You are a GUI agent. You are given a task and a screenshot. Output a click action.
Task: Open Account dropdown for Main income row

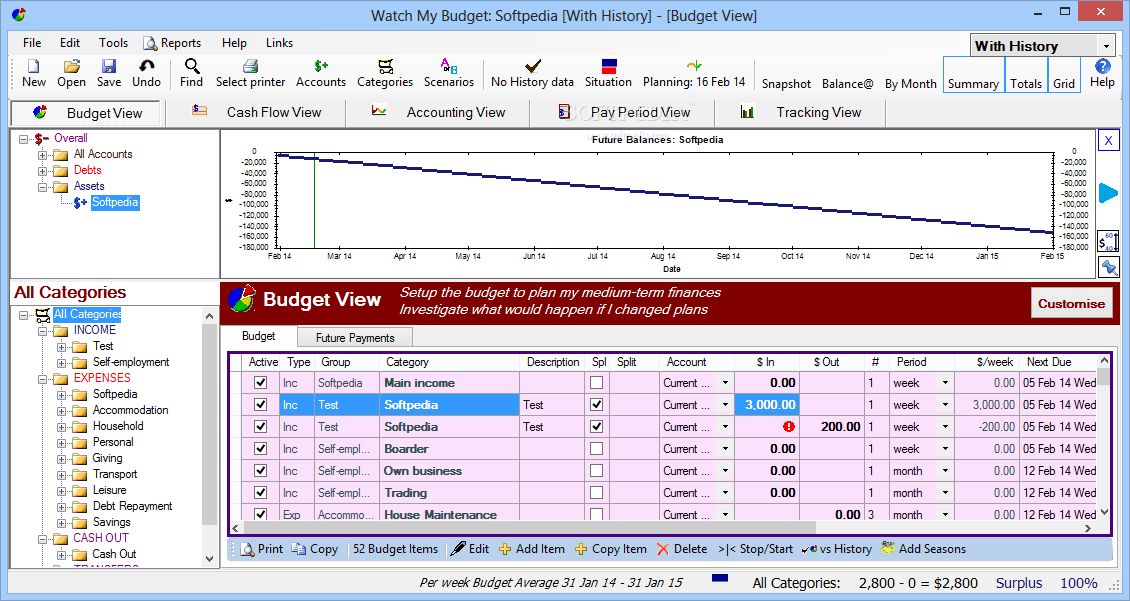[x=725, y=383]
